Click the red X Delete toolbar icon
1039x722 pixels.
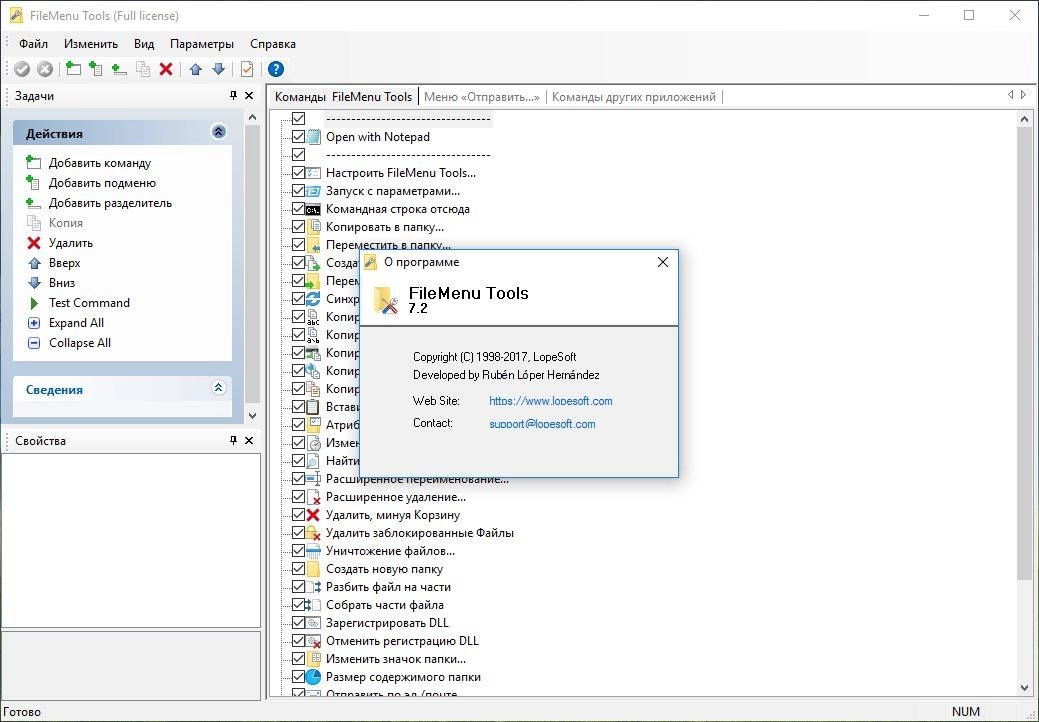166,69
